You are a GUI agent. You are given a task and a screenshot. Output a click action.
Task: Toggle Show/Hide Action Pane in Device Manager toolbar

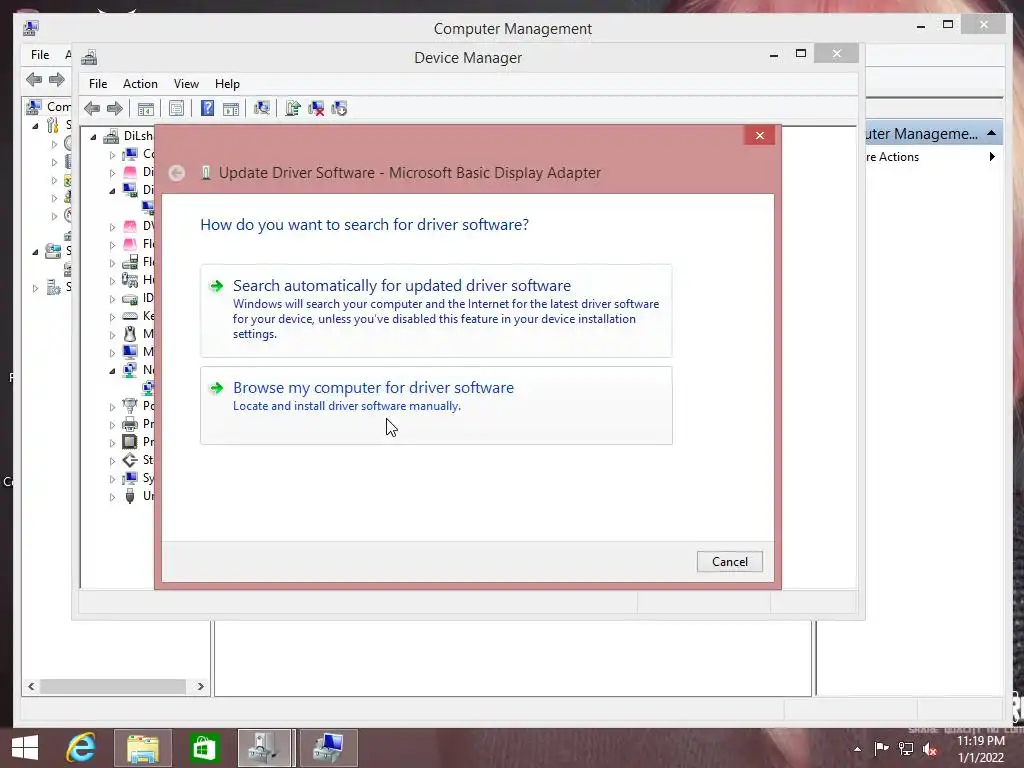[231, 108]
